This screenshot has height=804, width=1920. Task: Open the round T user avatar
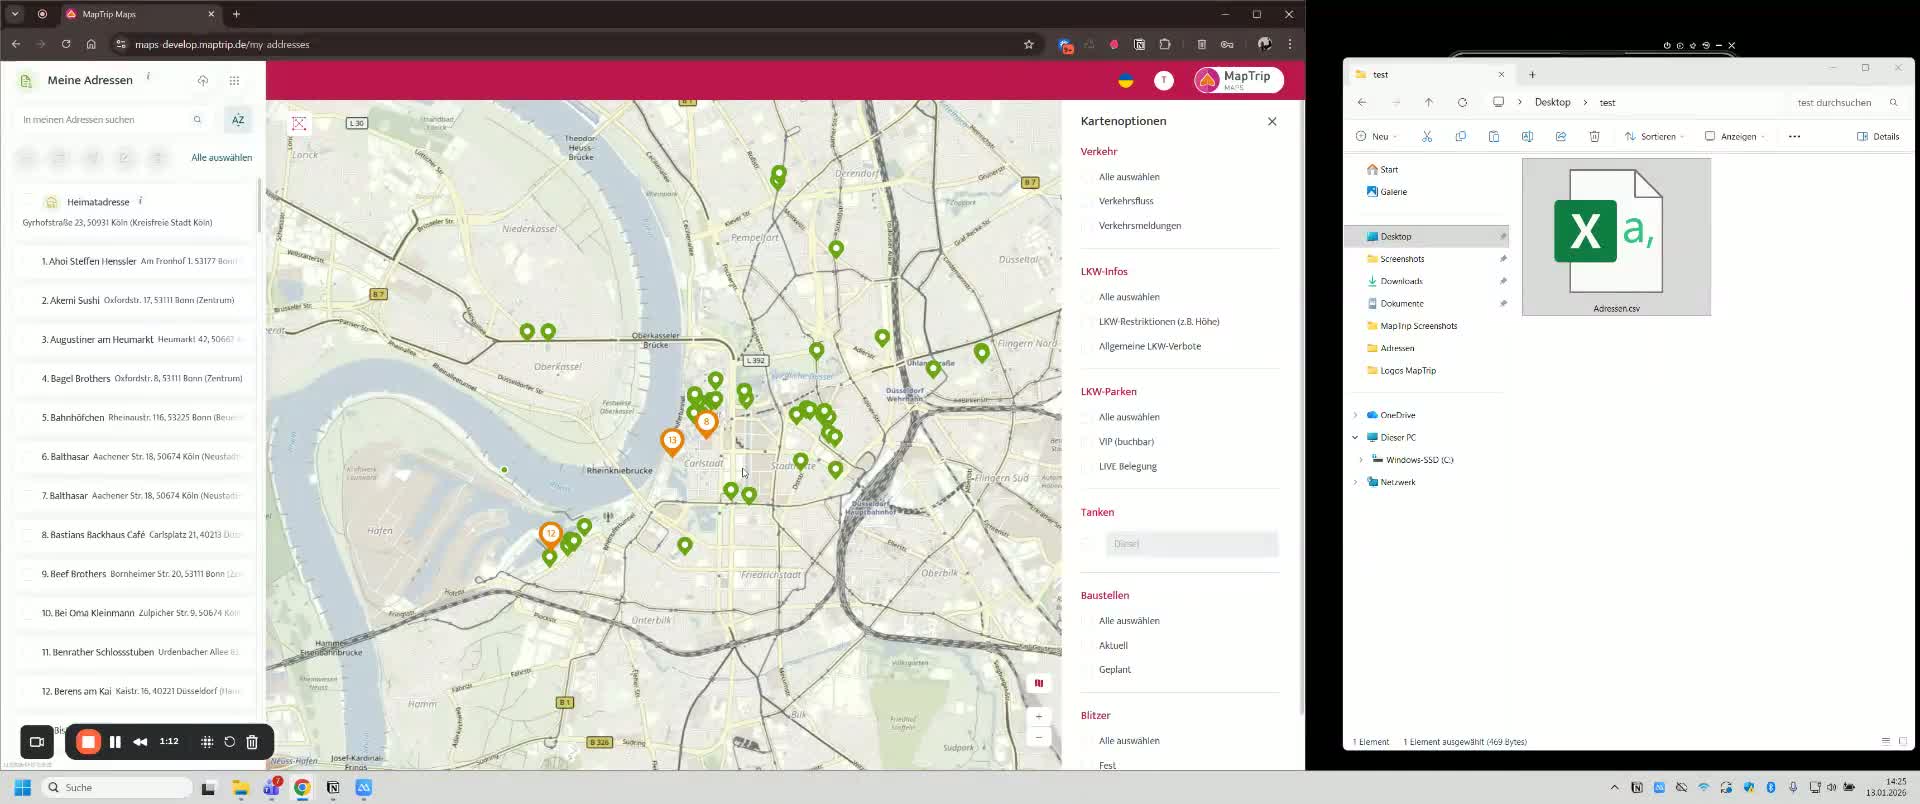pyautogui.click(x=1164, y=81)
